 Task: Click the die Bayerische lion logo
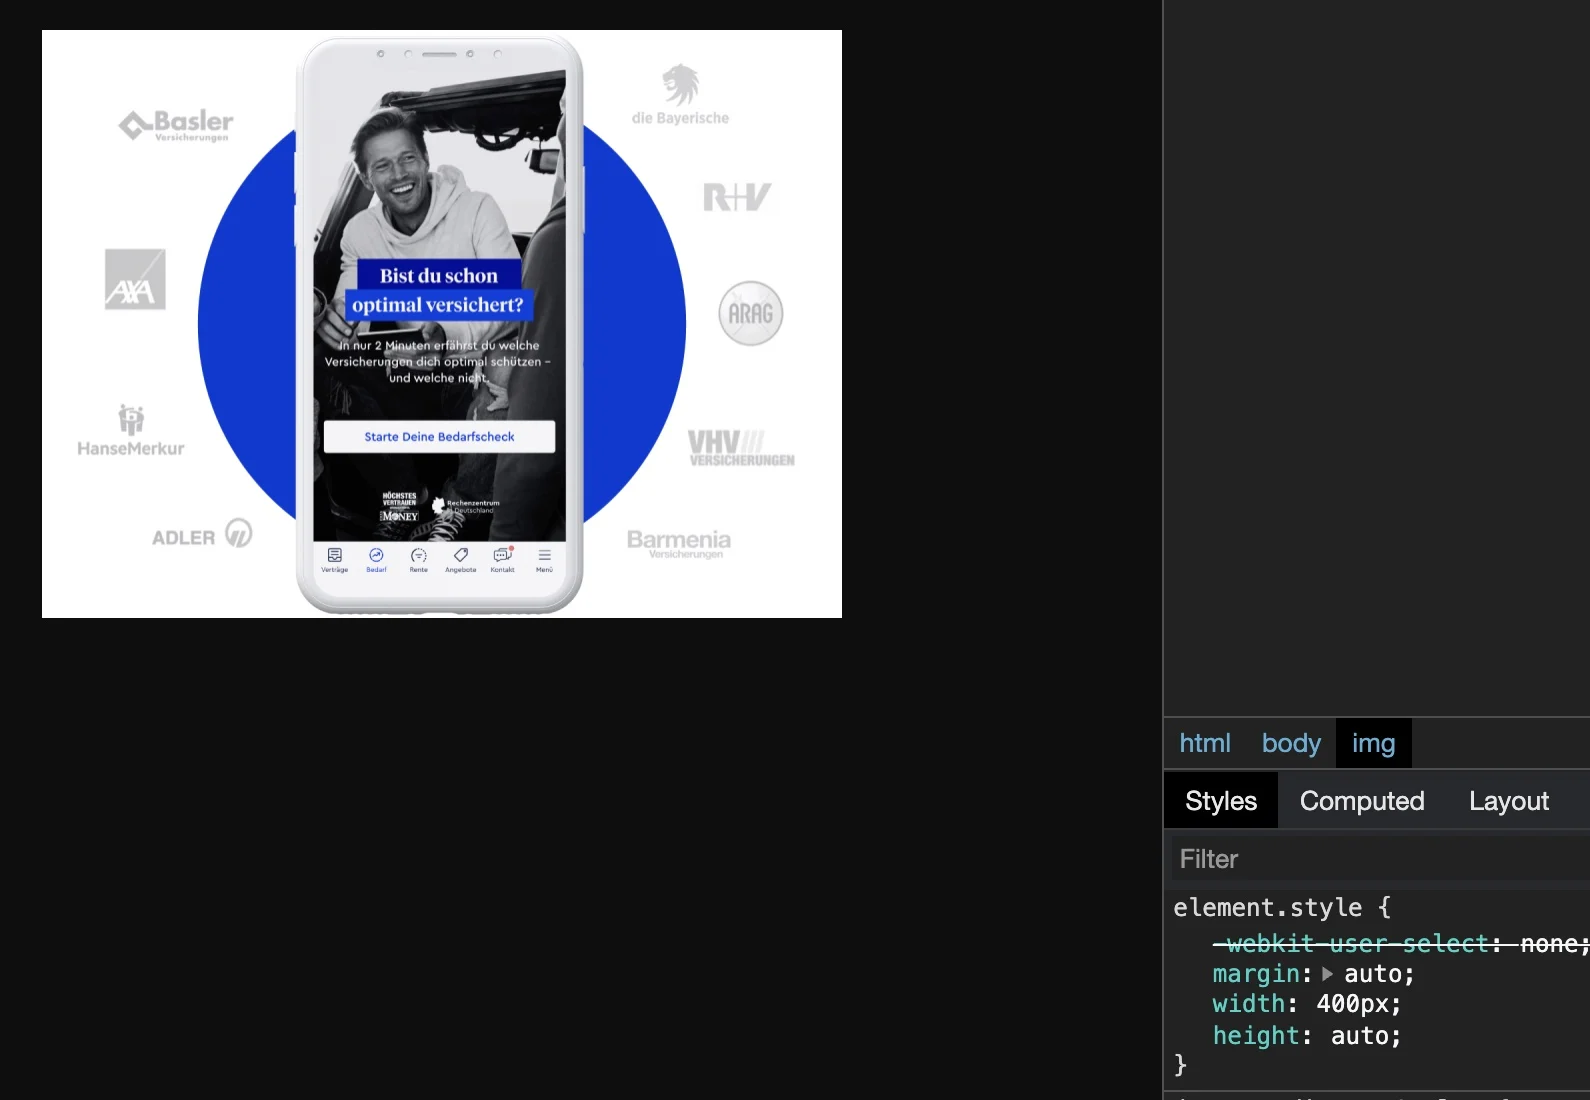point(680,95)
